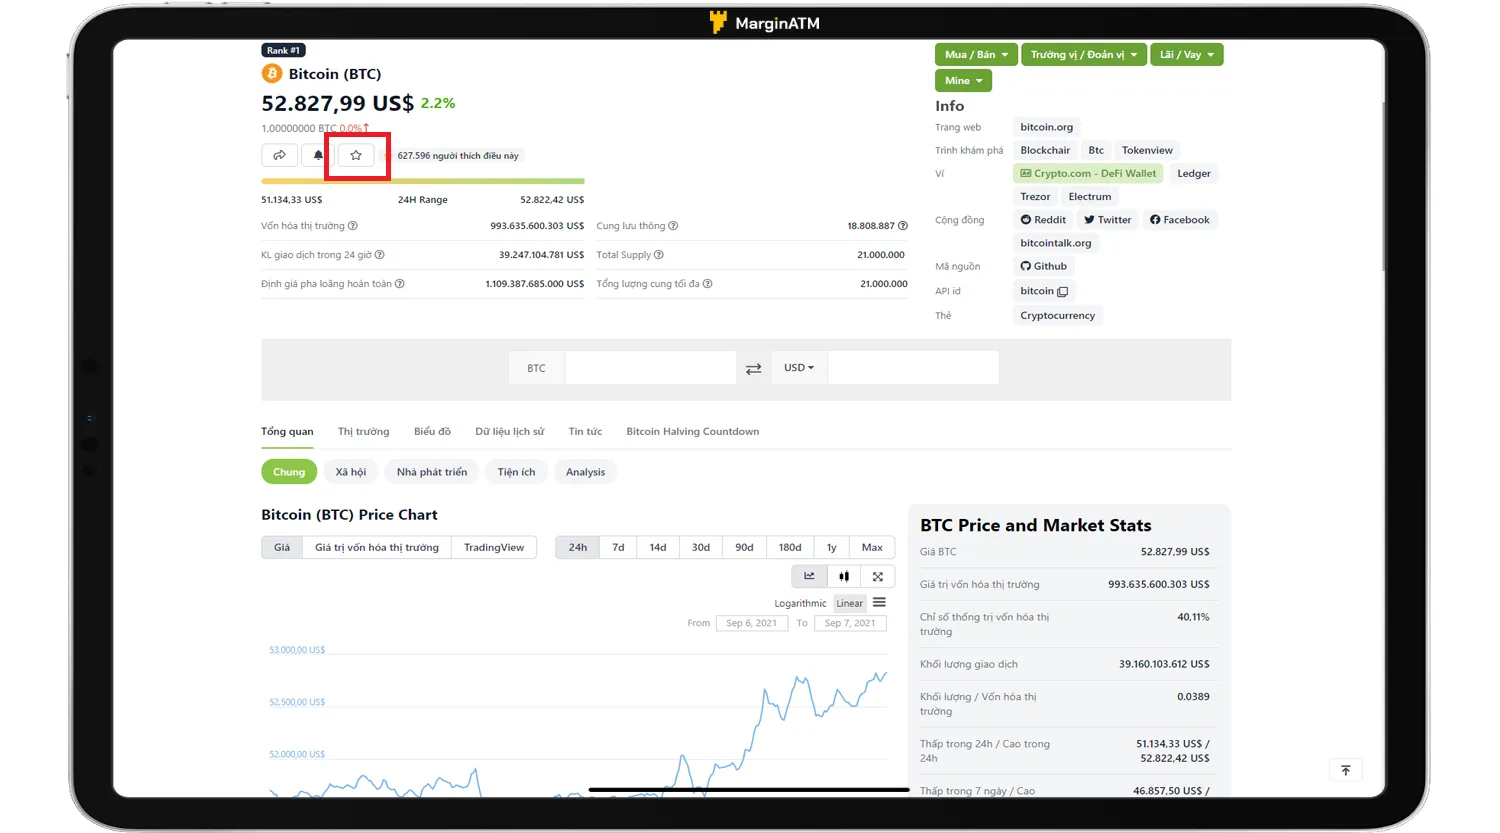The image size is (1500, 833).
Task: Select Linear chart scale
Action: click(x=850, y=603)
